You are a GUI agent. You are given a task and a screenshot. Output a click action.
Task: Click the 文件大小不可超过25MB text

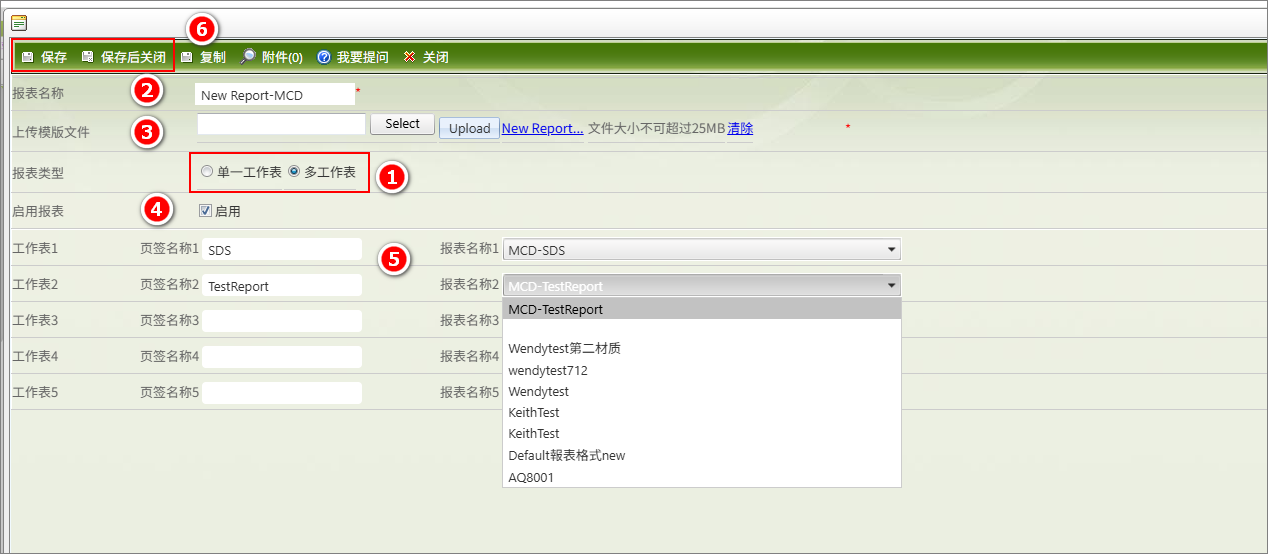pos(656,128)
